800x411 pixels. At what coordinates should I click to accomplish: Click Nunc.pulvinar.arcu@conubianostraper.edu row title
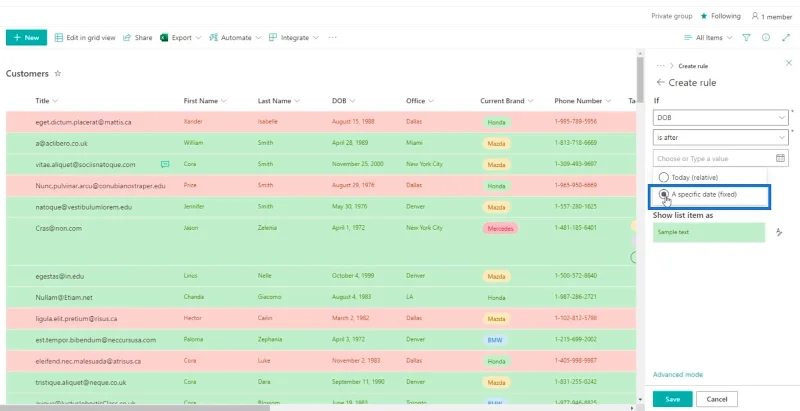(101, 186)
